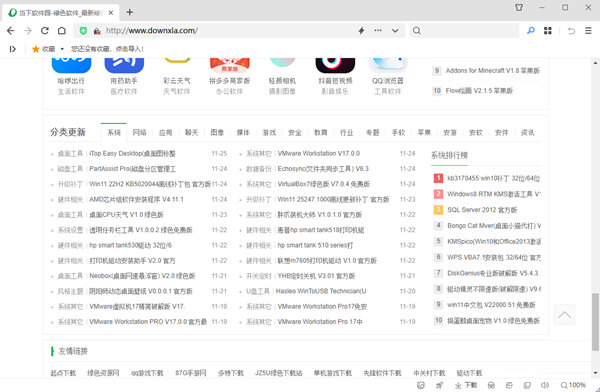Go forward with the forward arrow

(28, 31)
